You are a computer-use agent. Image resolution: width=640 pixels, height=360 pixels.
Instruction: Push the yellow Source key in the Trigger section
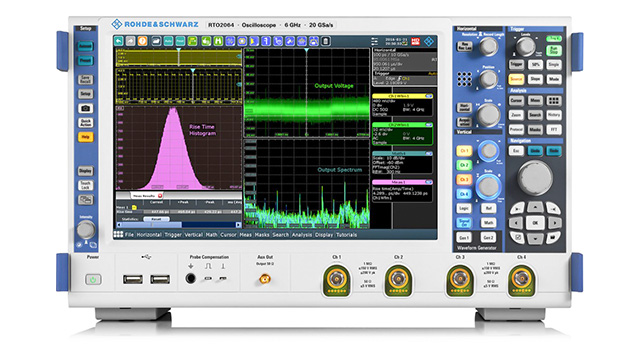(516, 79)
